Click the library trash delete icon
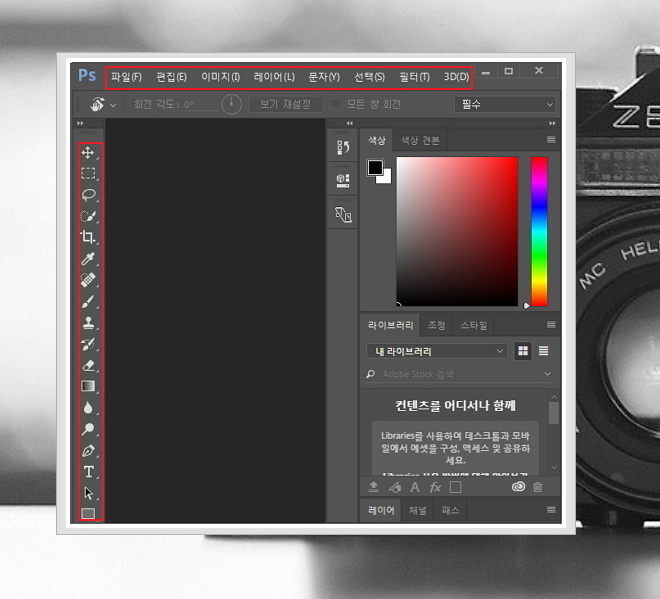 point(538,487)
